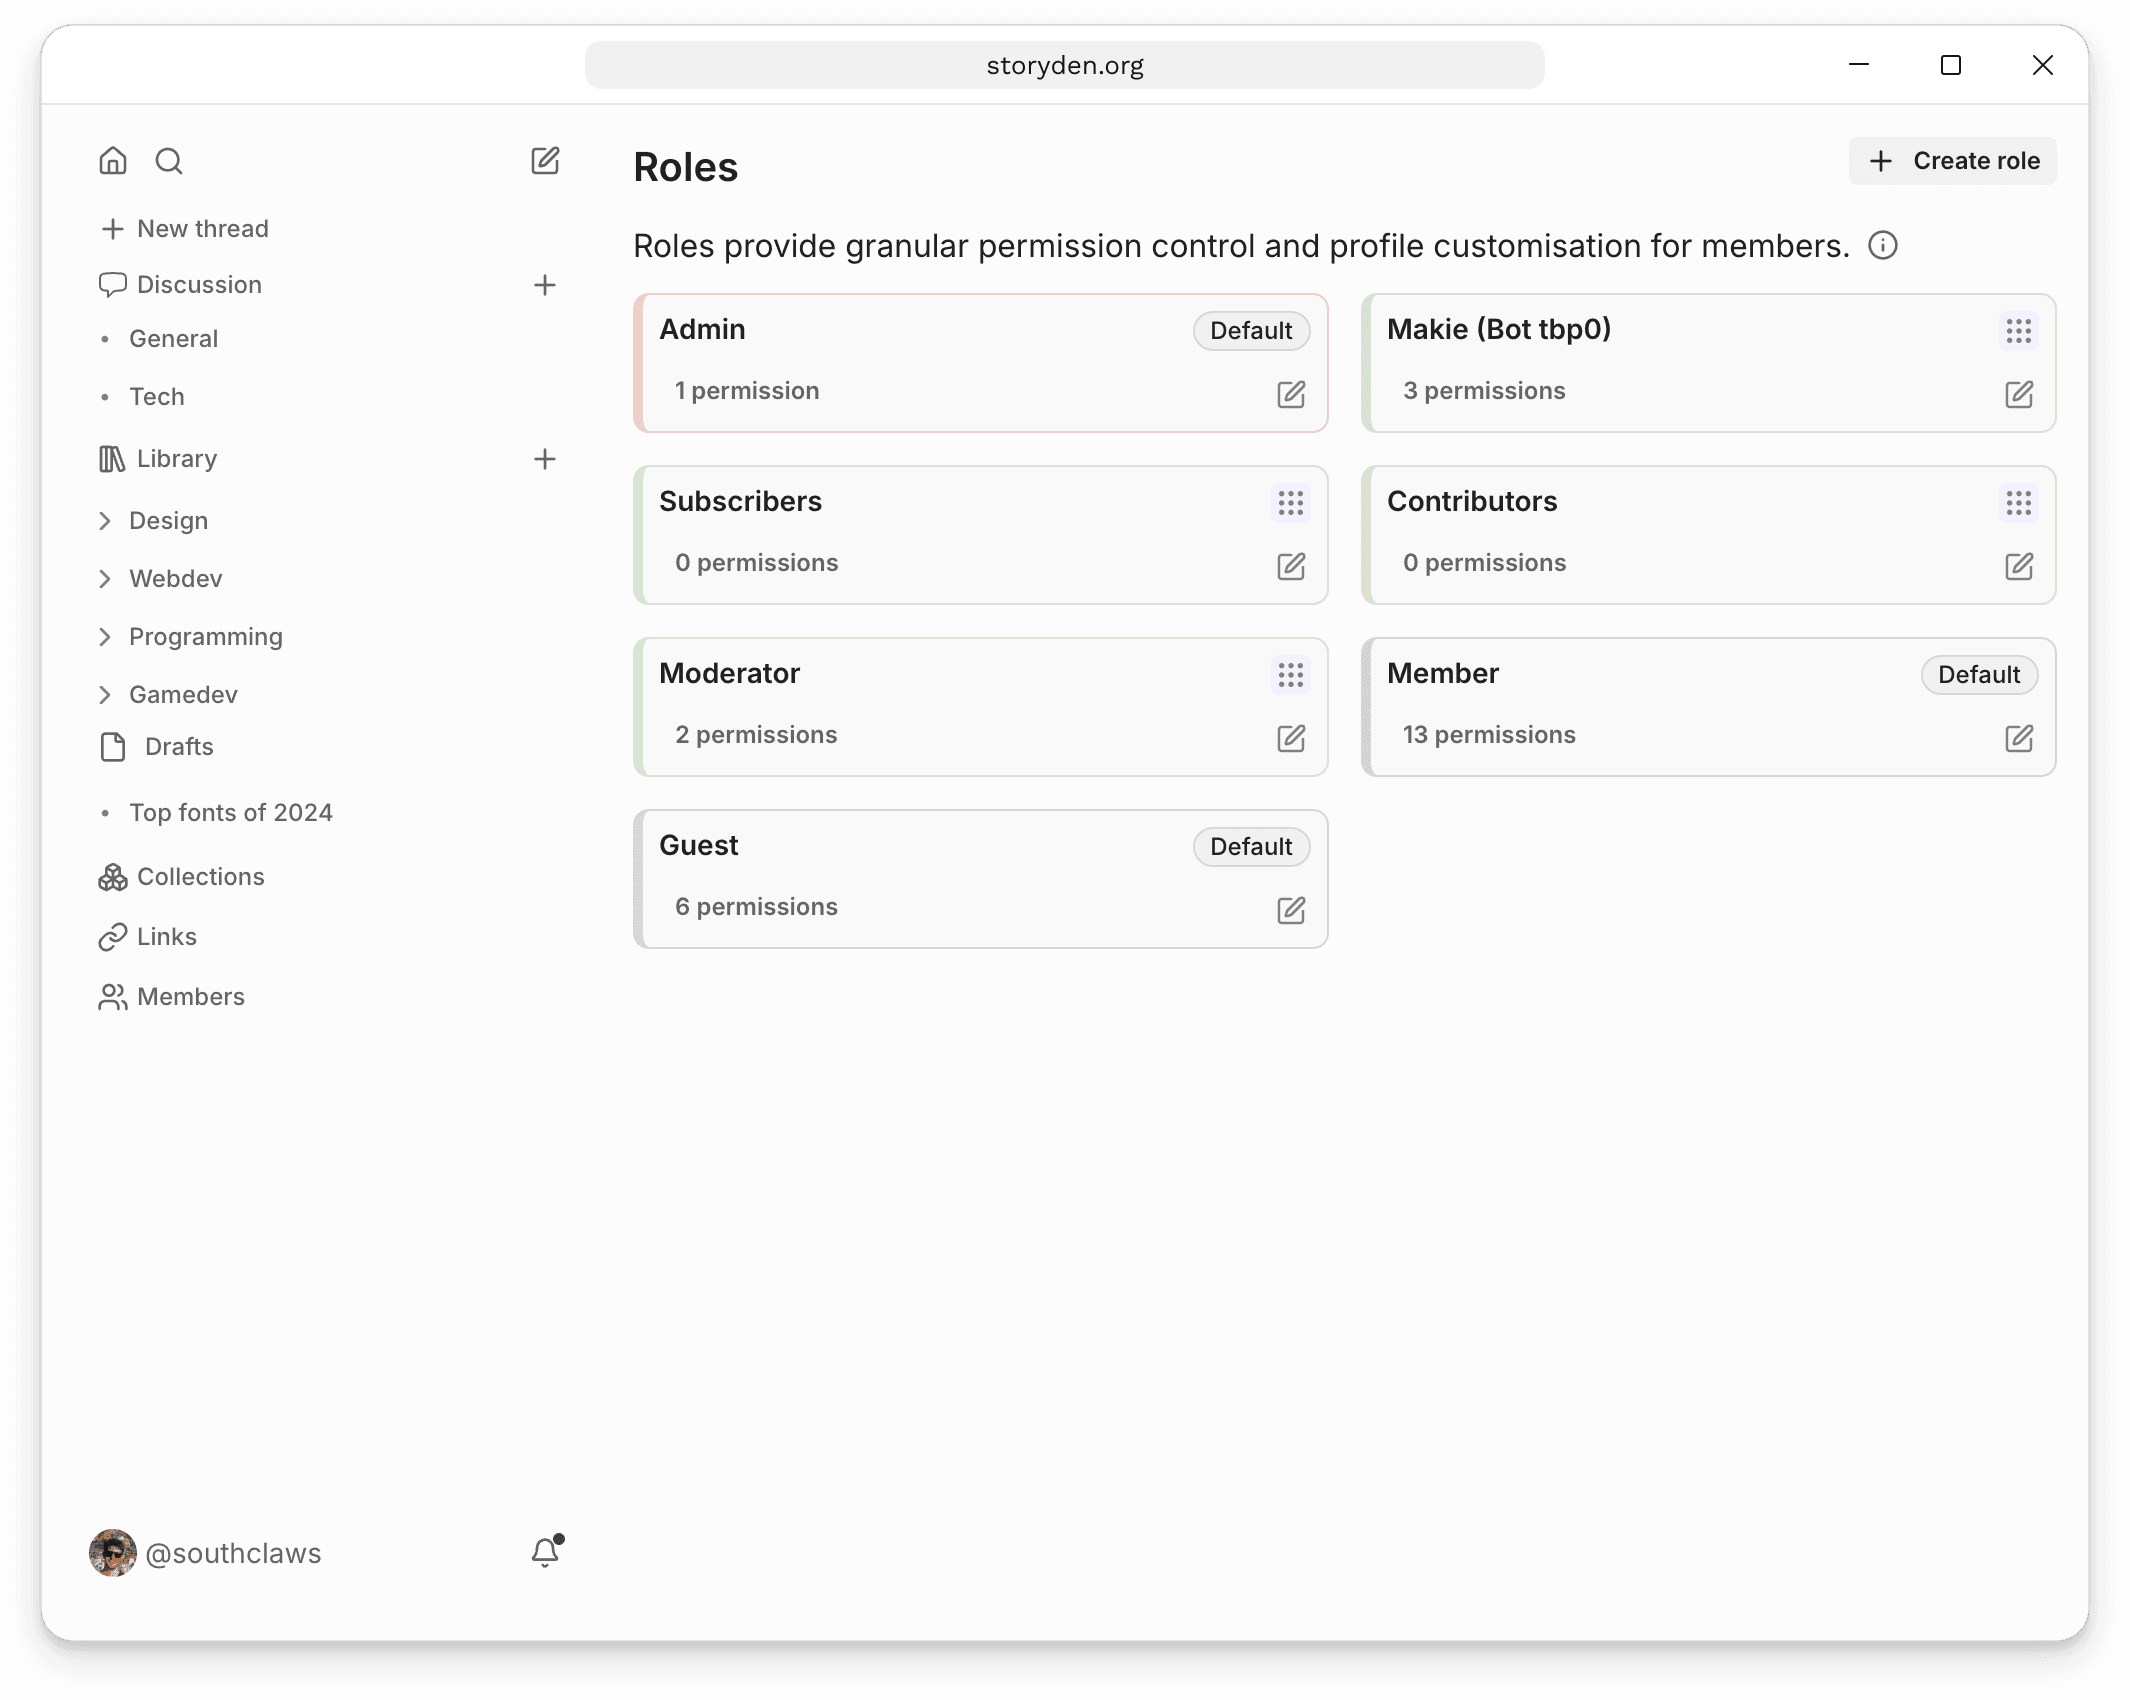Go to Links page

[148, 937]
